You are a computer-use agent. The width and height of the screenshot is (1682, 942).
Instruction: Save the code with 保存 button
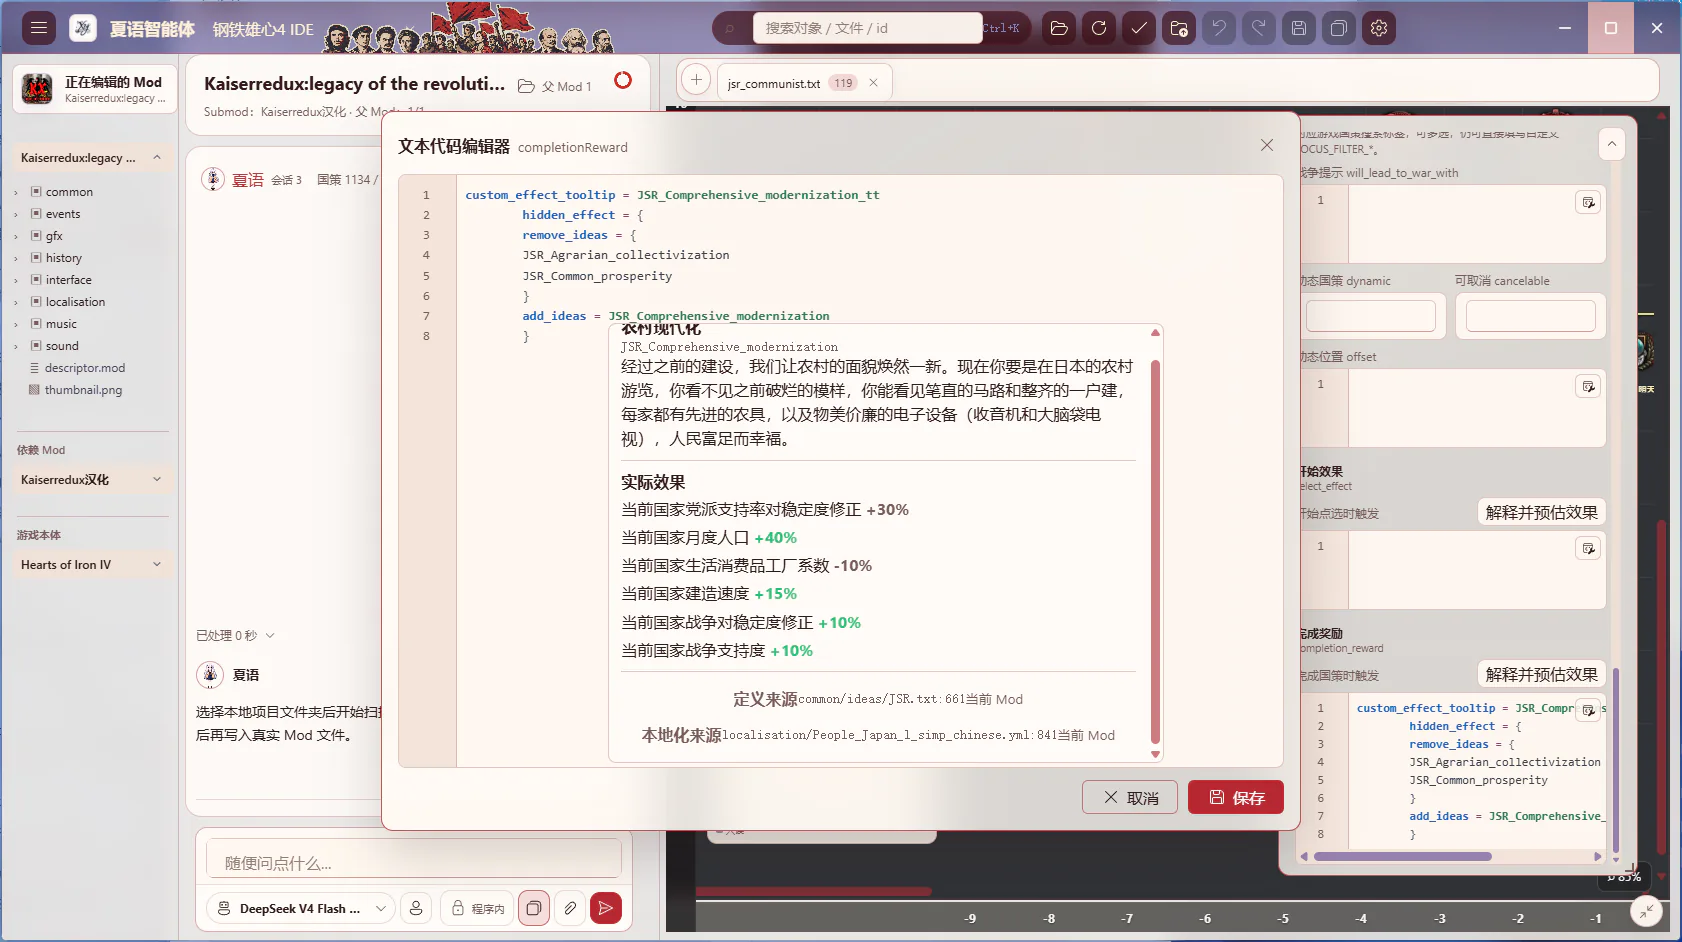pyautogui.click(x=1236, y=797)
